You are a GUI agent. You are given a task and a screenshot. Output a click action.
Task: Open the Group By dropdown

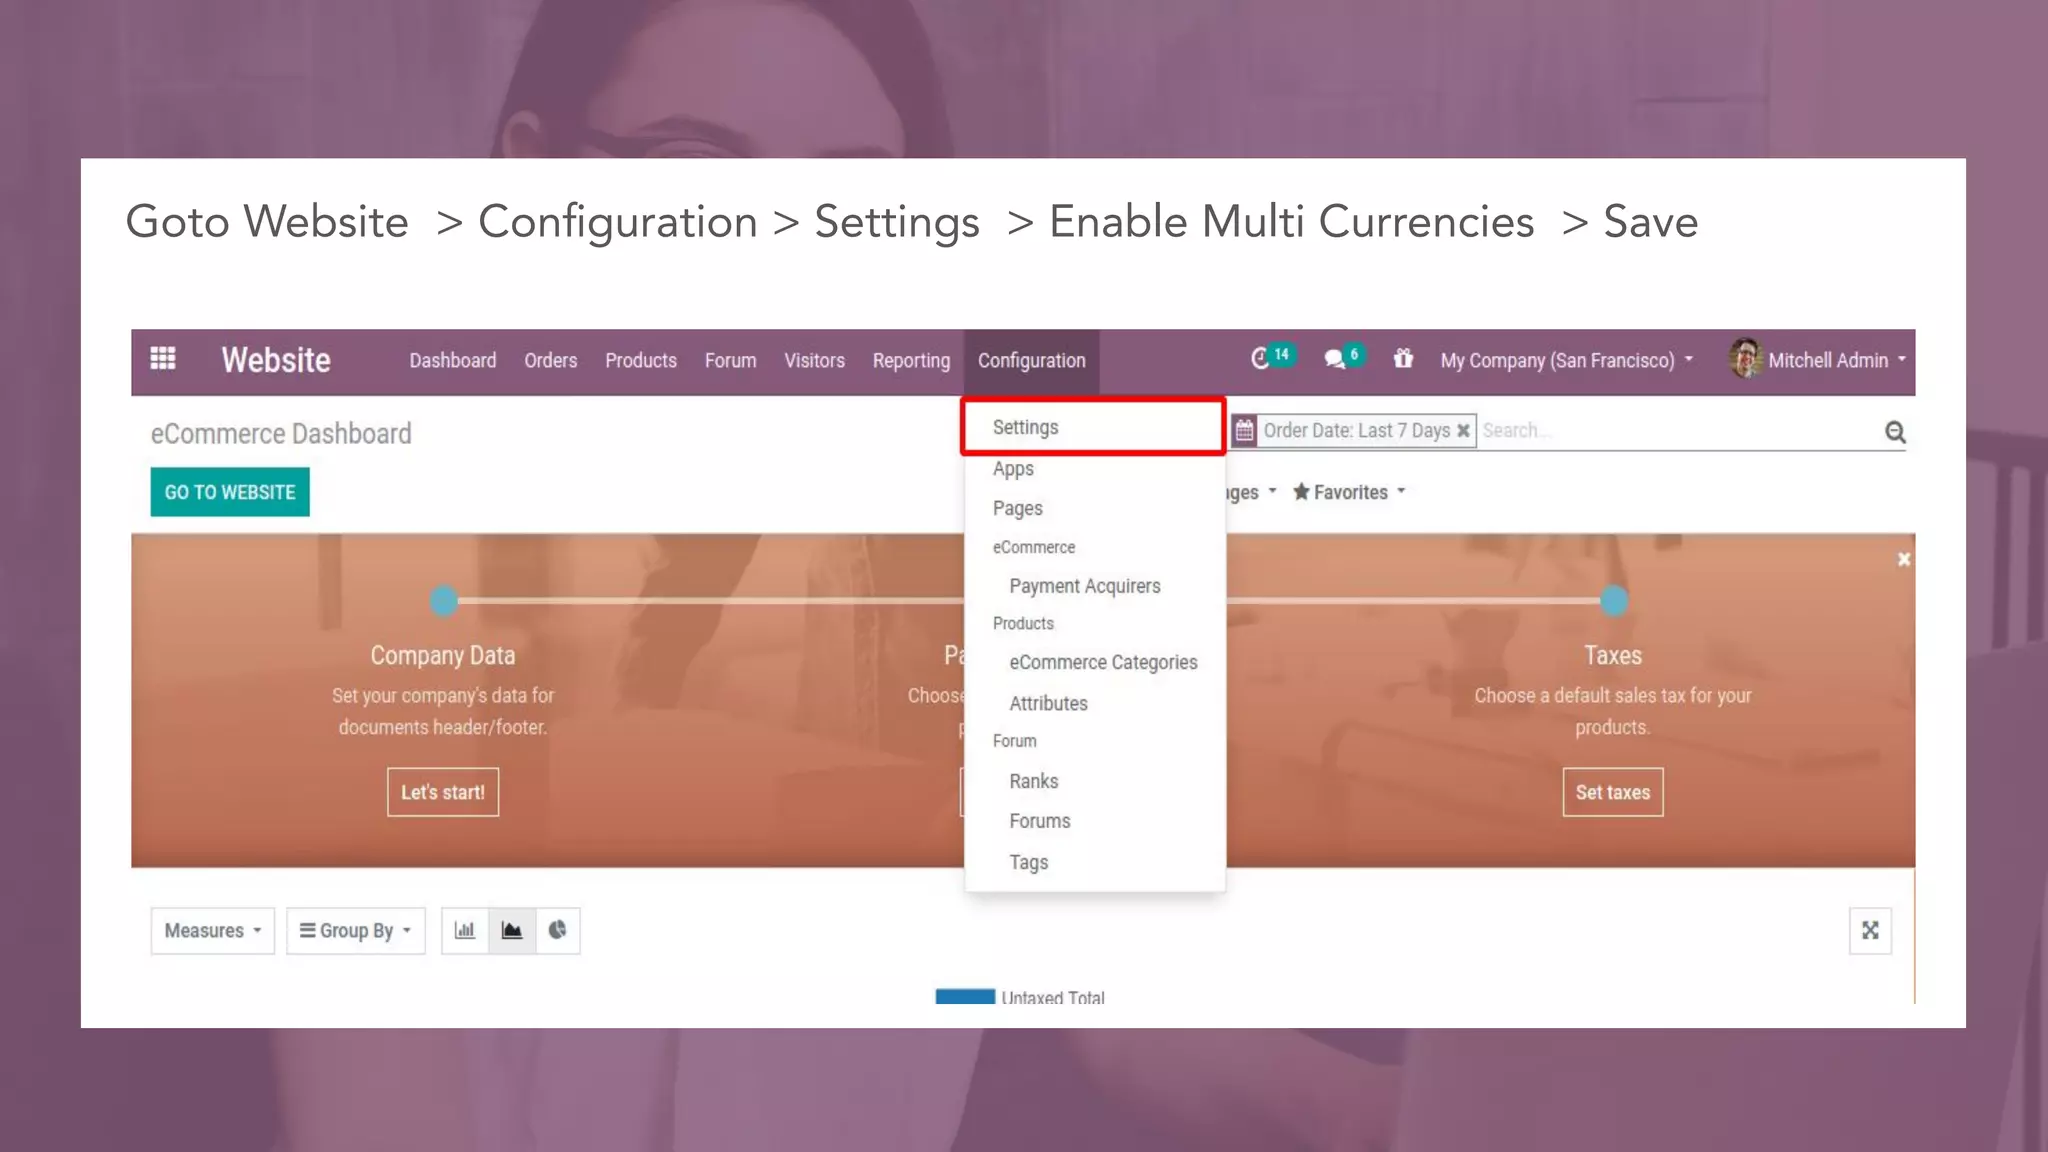click(356, 931)
